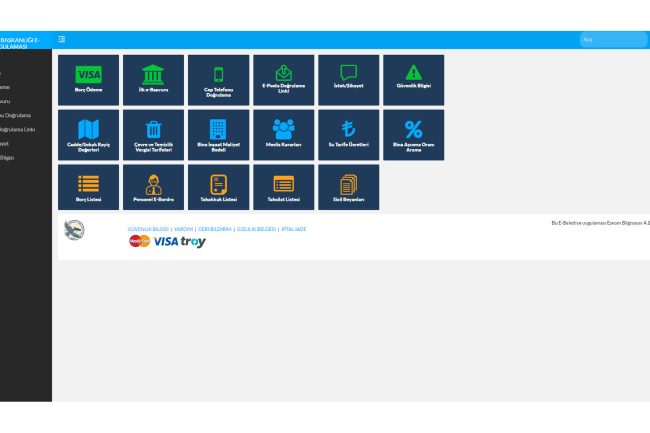Open the Tahakkuk Listesi tile

pos(218,188)
